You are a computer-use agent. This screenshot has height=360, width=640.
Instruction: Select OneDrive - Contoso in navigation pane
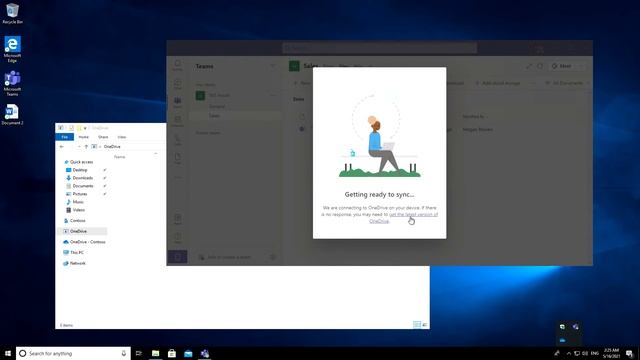pos(87,242)
